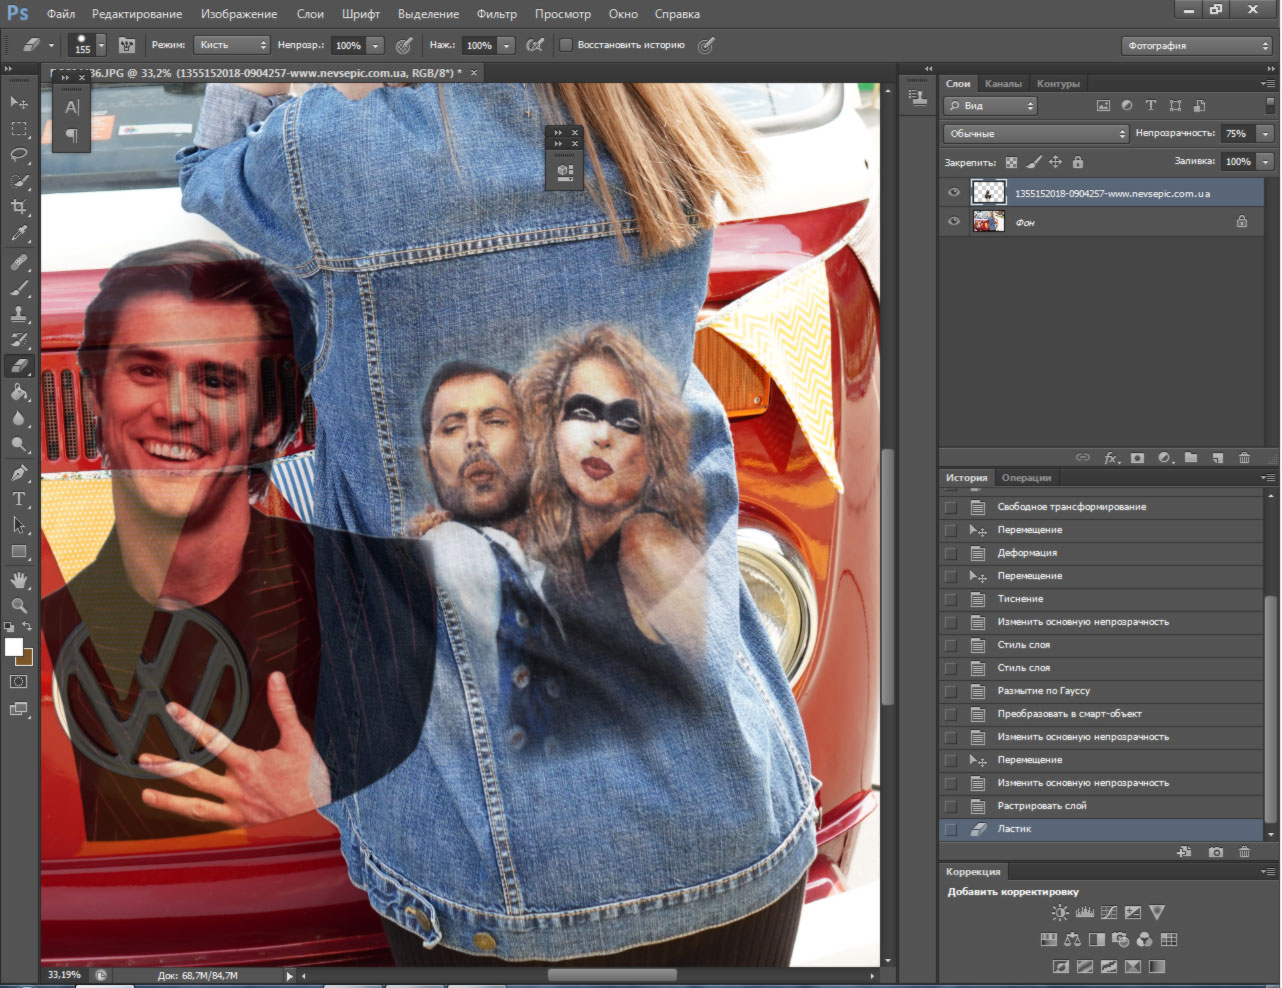
Task: Activate the horizontal Type tool
Action: point(19,499)
